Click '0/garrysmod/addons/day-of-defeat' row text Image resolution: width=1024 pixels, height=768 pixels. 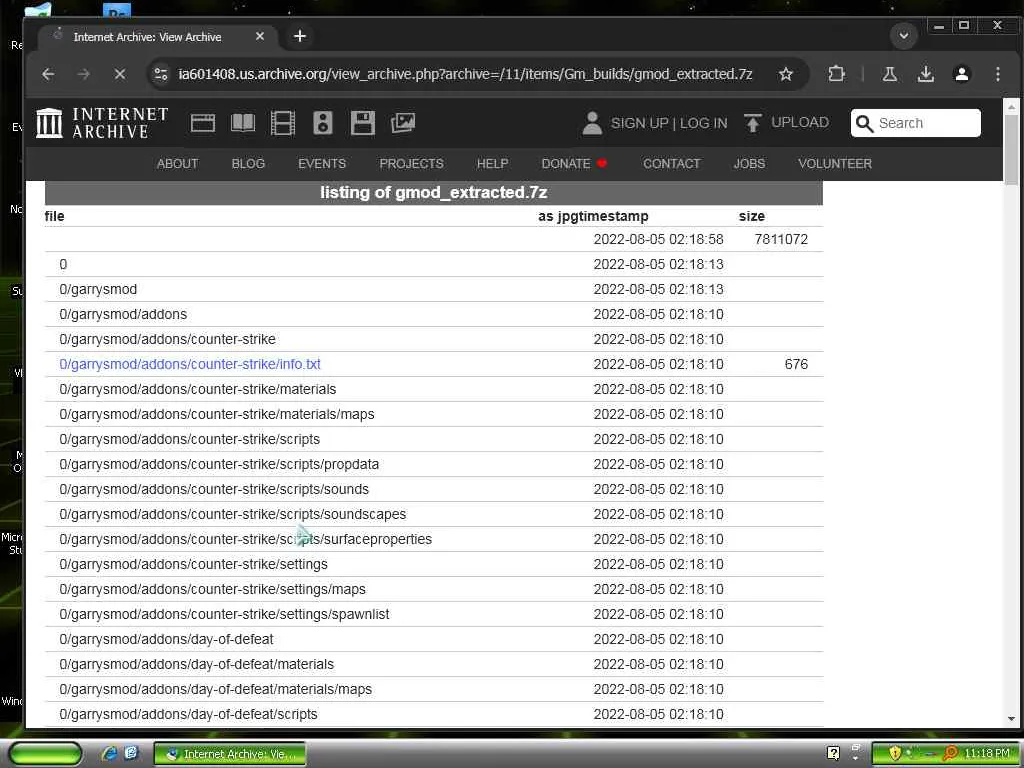click(x=166, y=639)
